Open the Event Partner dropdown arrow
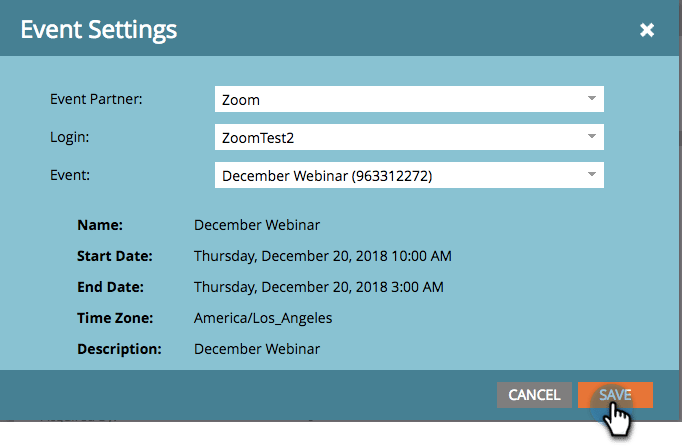 click(591, 98)
